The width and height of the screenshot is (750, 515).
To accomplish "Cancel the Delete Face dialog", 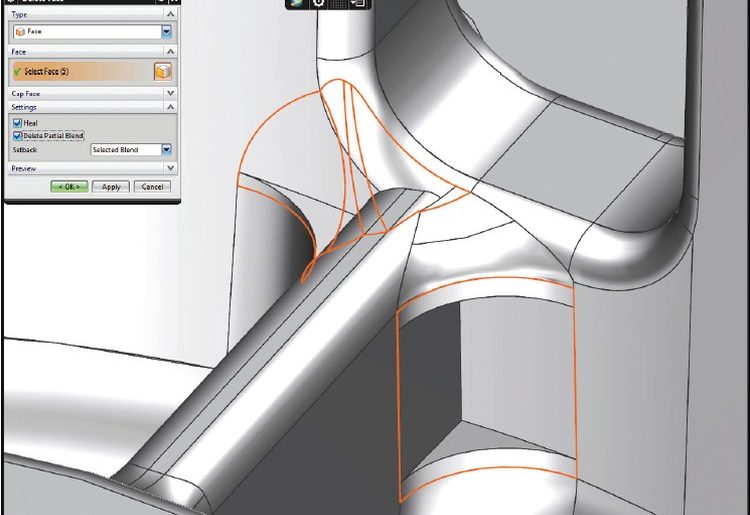I will pos(152,187).
